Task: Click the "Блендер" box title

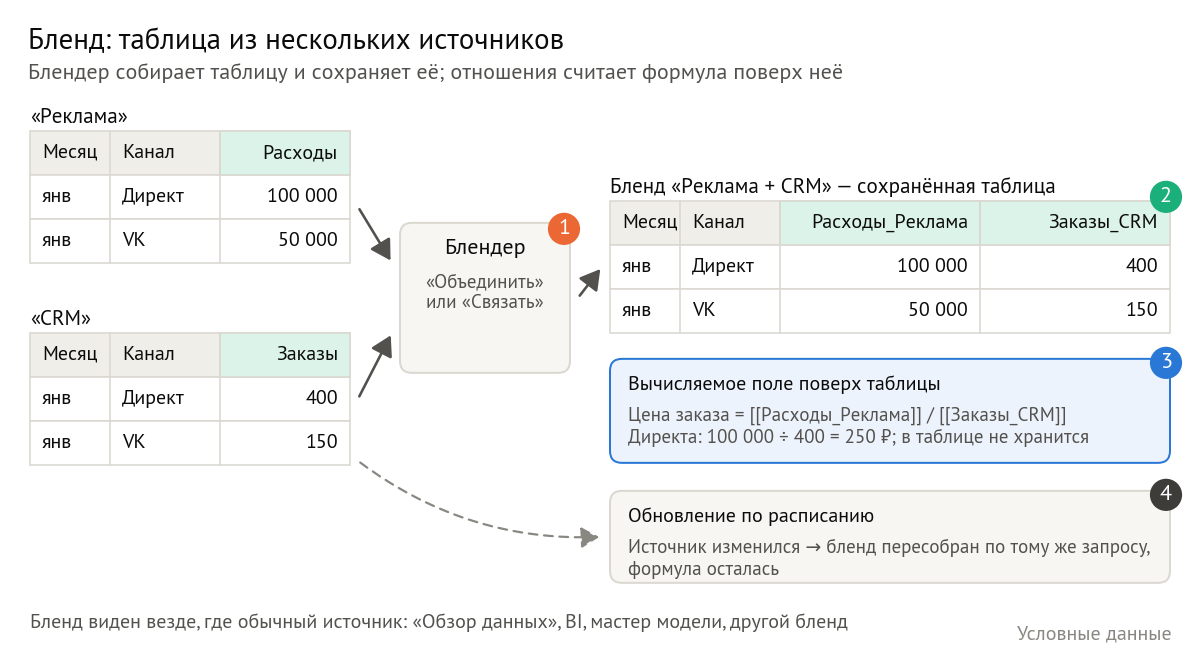Action: [484, 247]
